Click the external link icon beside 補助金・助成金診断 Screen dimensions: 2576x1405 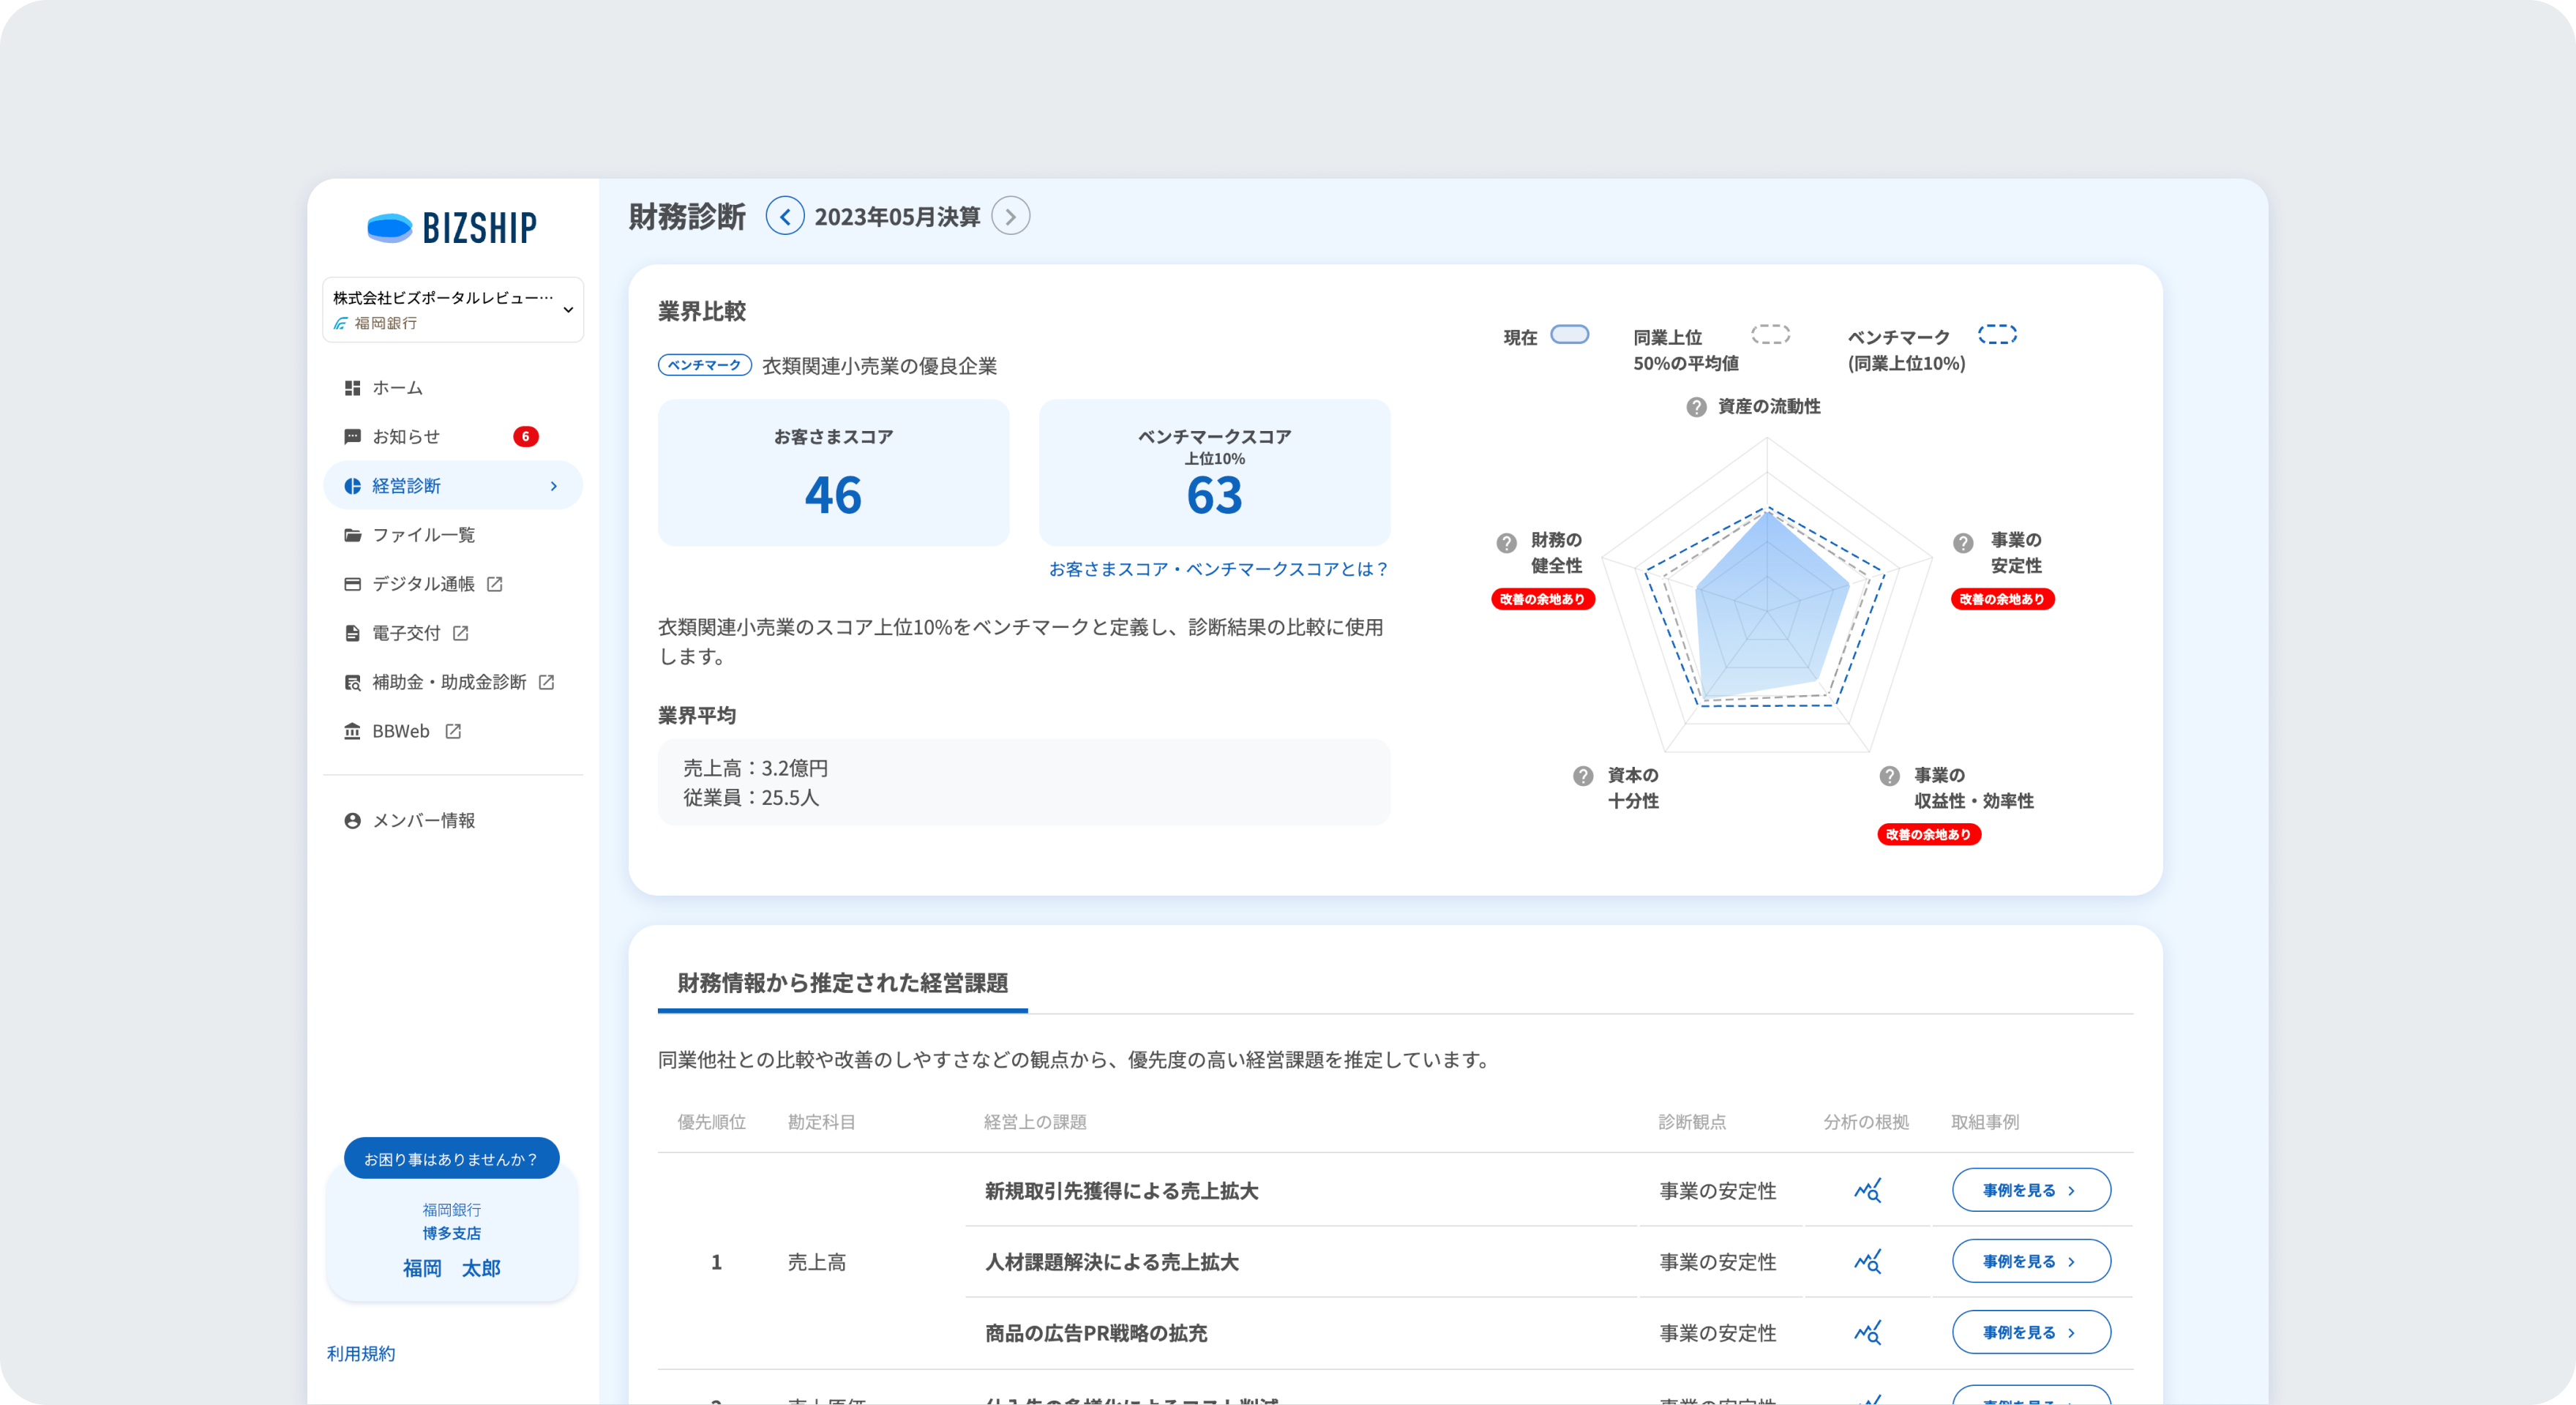coord(546,682)
